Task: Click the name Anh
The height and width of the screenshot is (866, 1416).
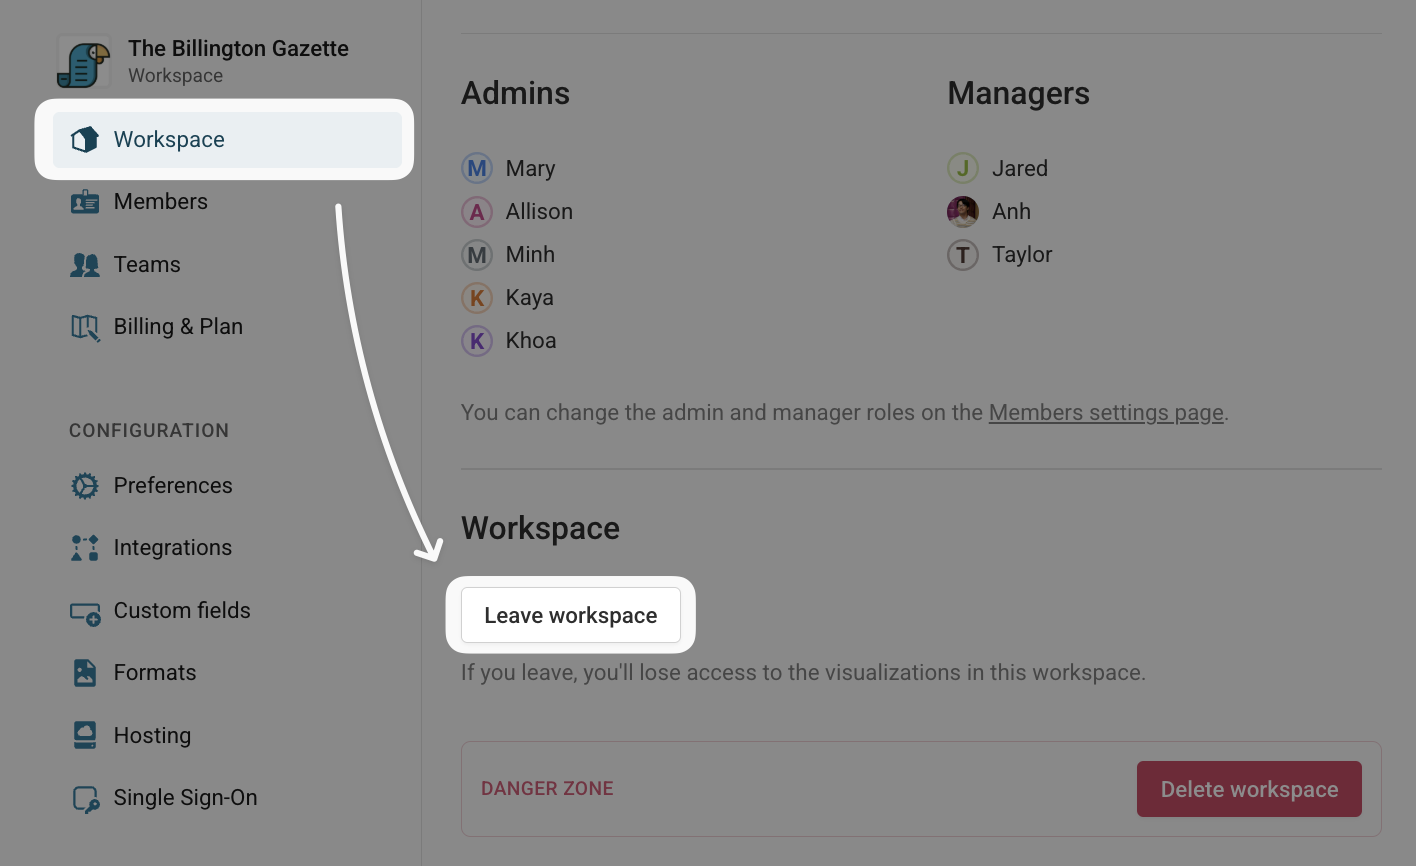Action: tap(1011, 212)
